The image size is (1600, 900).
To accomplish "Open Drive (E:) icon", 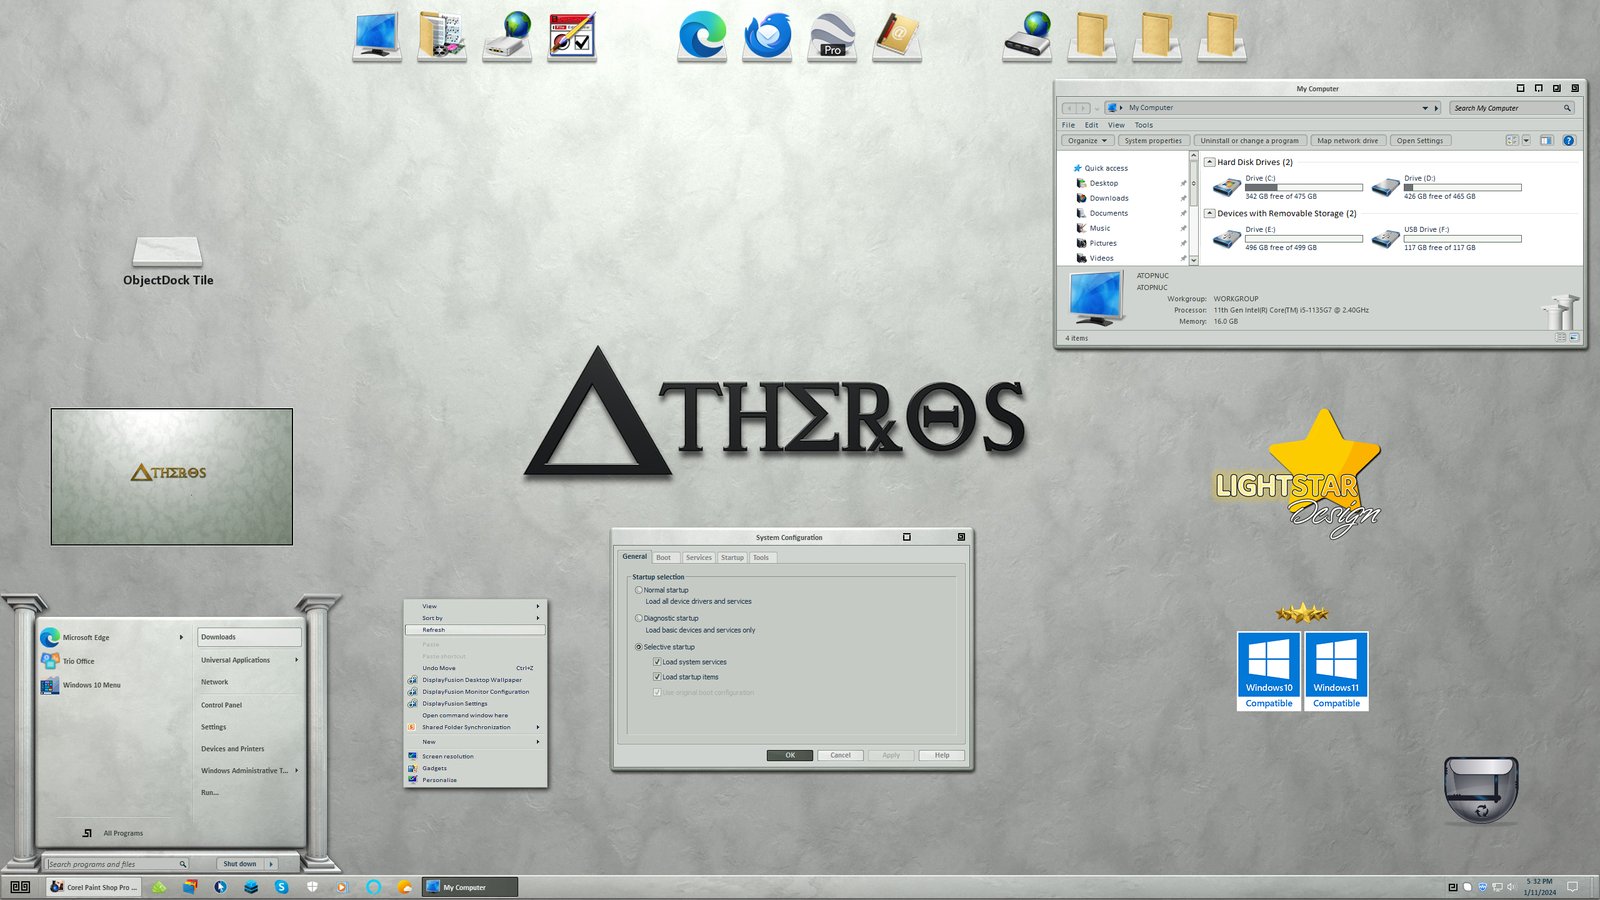I will click(1227, 238).
